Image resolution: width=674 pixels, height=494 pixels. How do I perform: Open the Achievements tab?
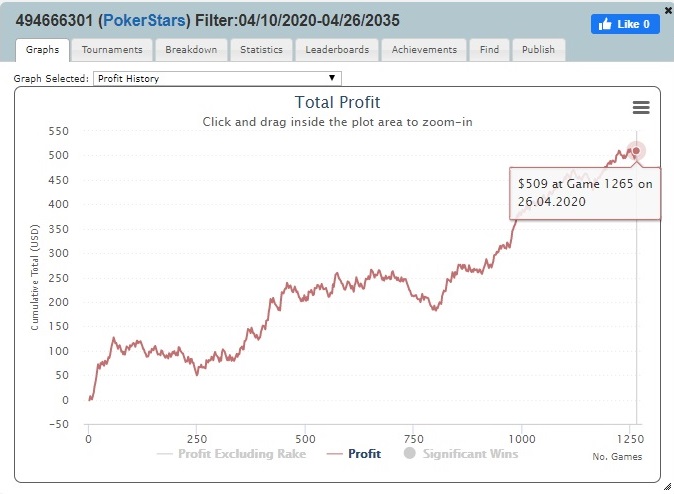[424, 50]
